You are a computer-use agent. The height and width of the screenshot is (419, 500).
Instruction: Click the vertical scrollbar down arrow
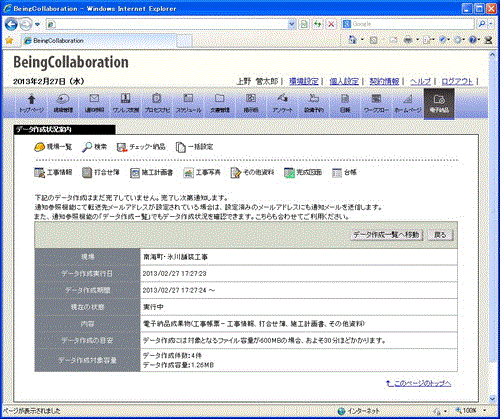point(492,399)
